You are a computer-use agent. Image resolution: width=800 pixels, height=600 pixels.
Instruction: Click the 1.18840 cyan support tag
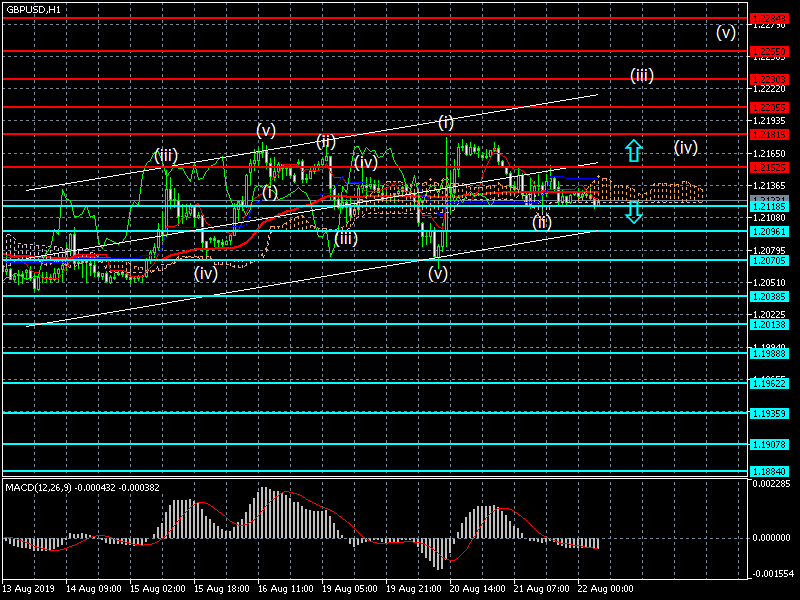click(x=769, y=471)
